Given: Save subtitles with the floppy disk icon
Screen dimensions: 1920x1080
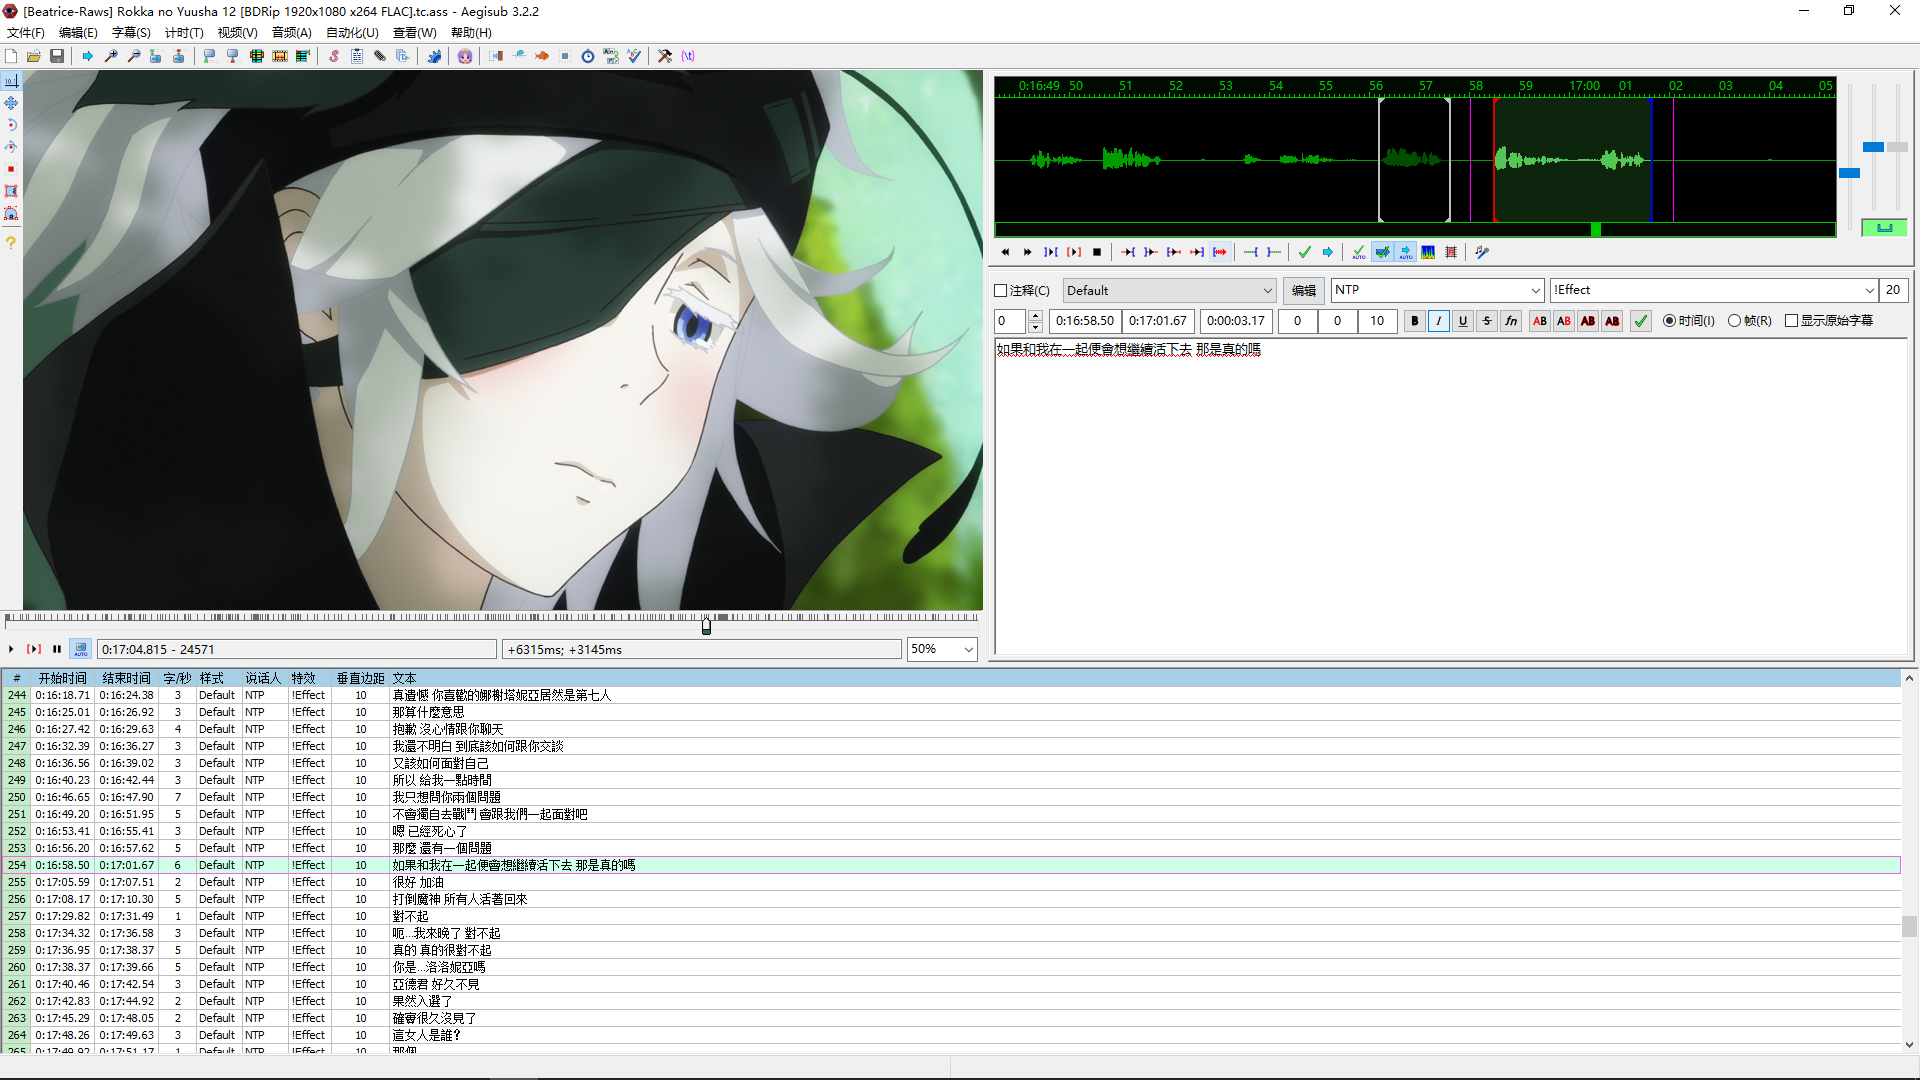Looking at the screenshot, I should point(57,56).
